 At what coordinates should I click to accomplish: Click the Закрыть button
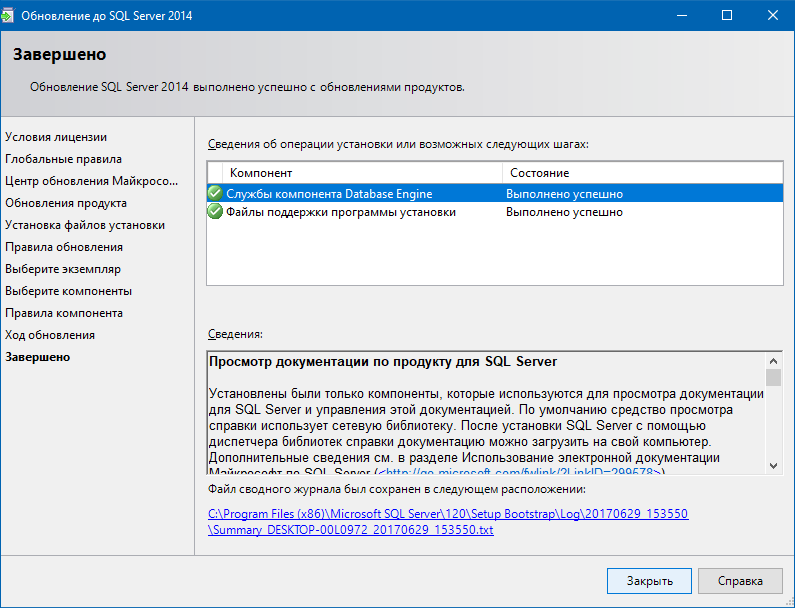click(x=649, y=581)
